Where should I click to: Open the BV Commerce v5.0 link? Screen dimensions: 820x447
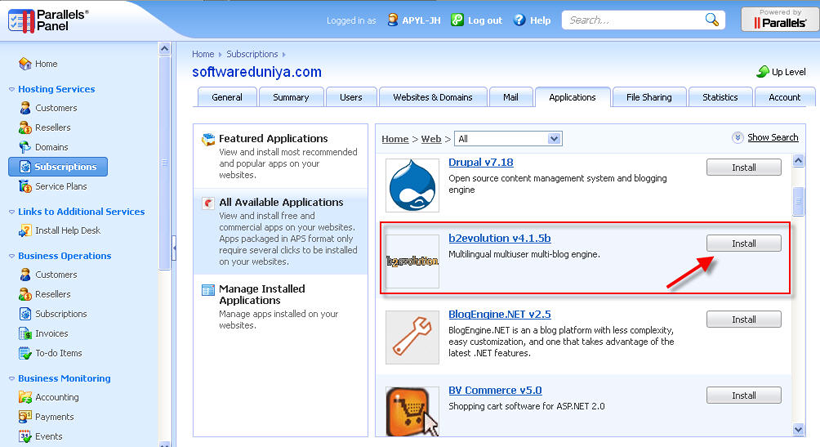(495, 391)
